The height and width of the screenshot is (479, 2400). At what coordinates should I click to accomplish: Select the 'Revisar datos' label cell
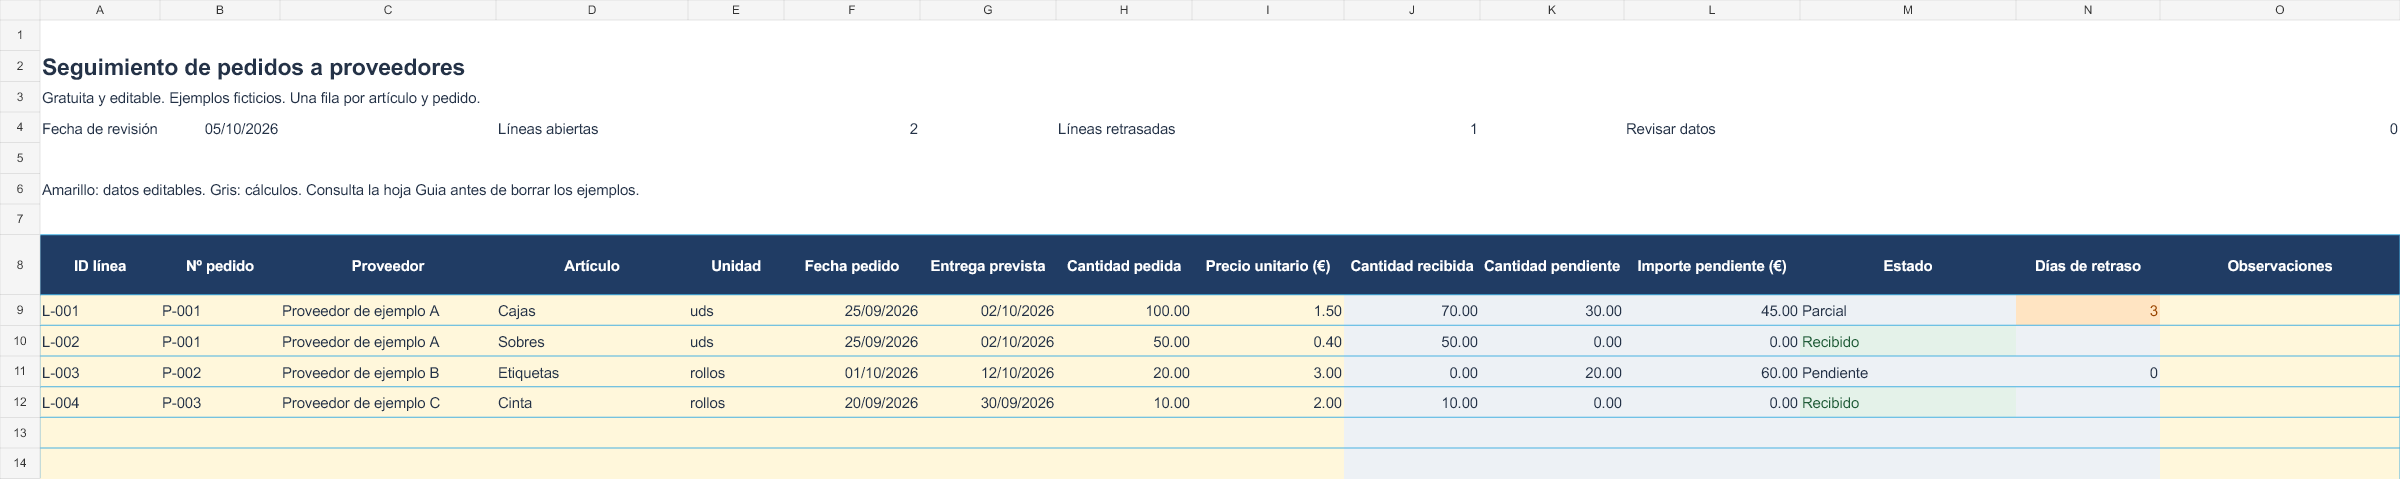(x=1670, y=129)
